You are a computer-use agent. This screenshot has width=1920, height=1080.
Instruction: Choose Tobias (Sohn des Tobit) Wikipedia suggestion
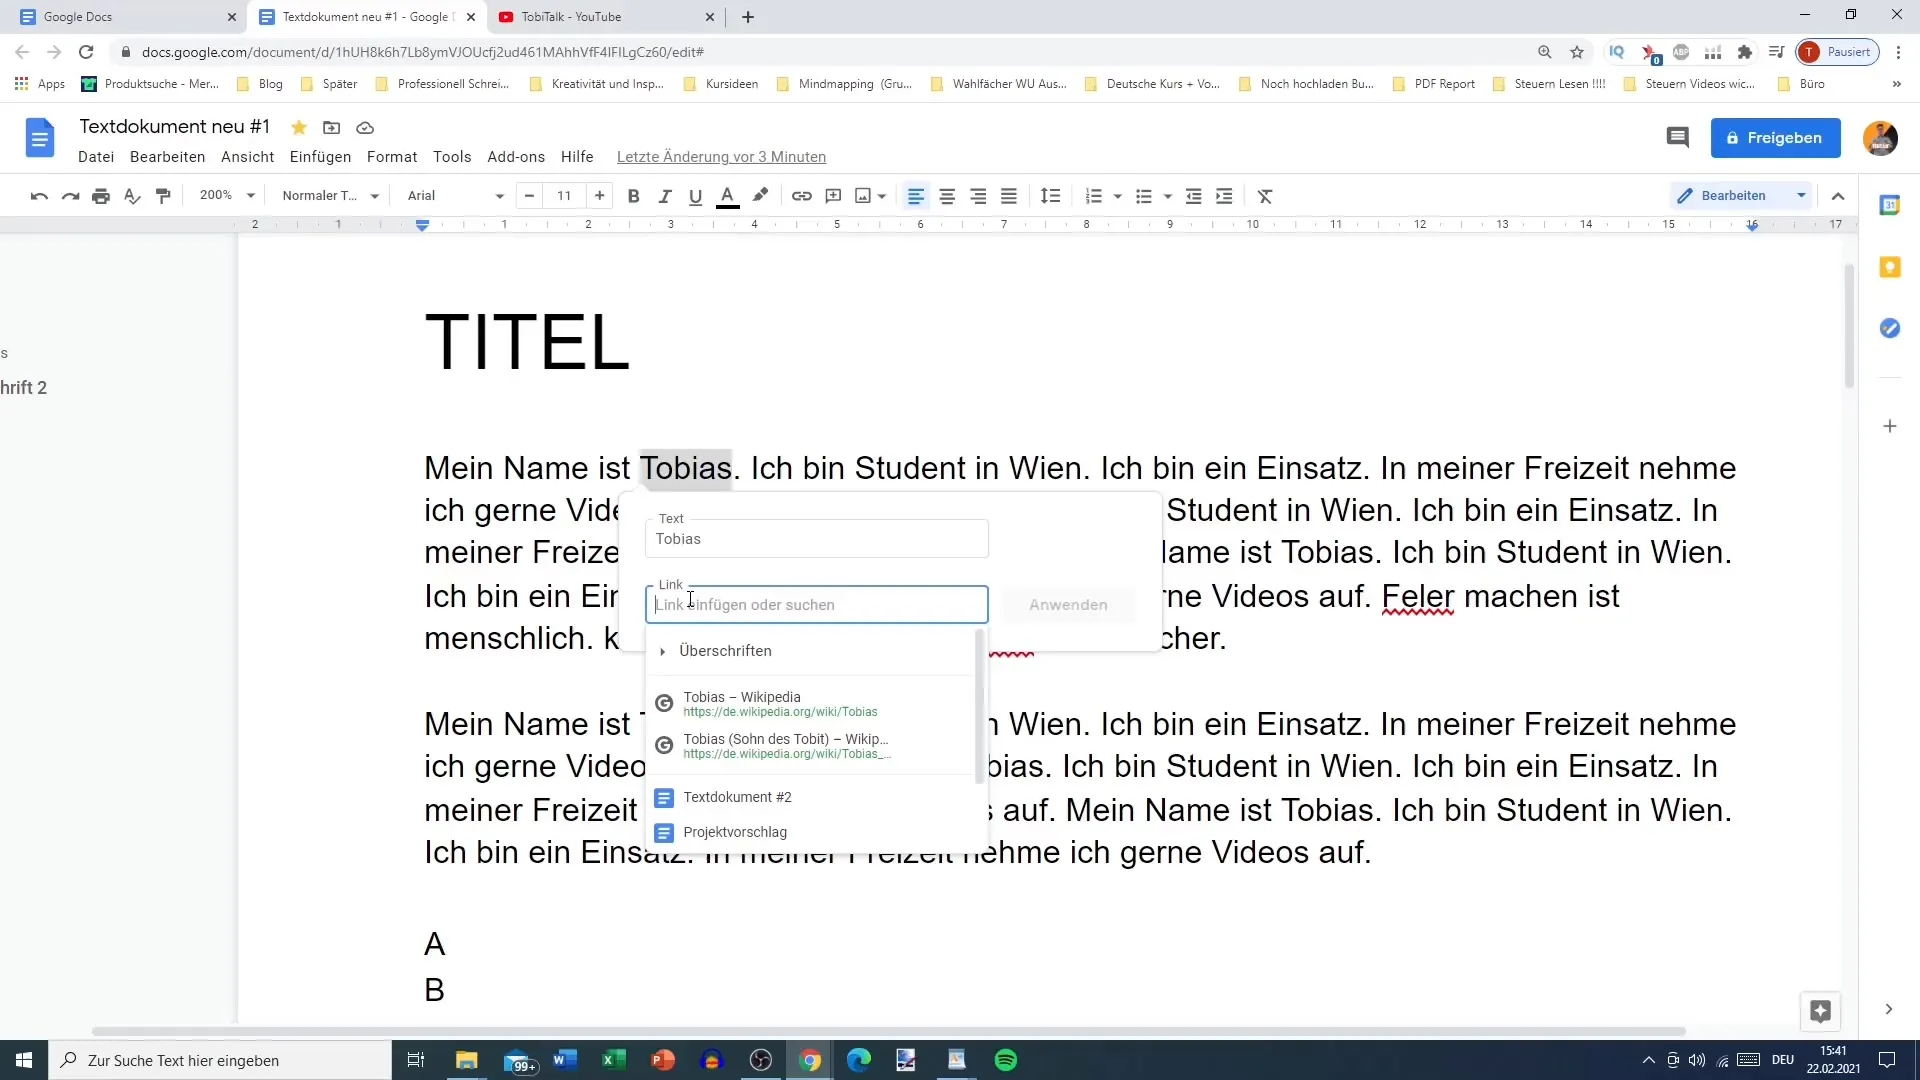[810, 746]
